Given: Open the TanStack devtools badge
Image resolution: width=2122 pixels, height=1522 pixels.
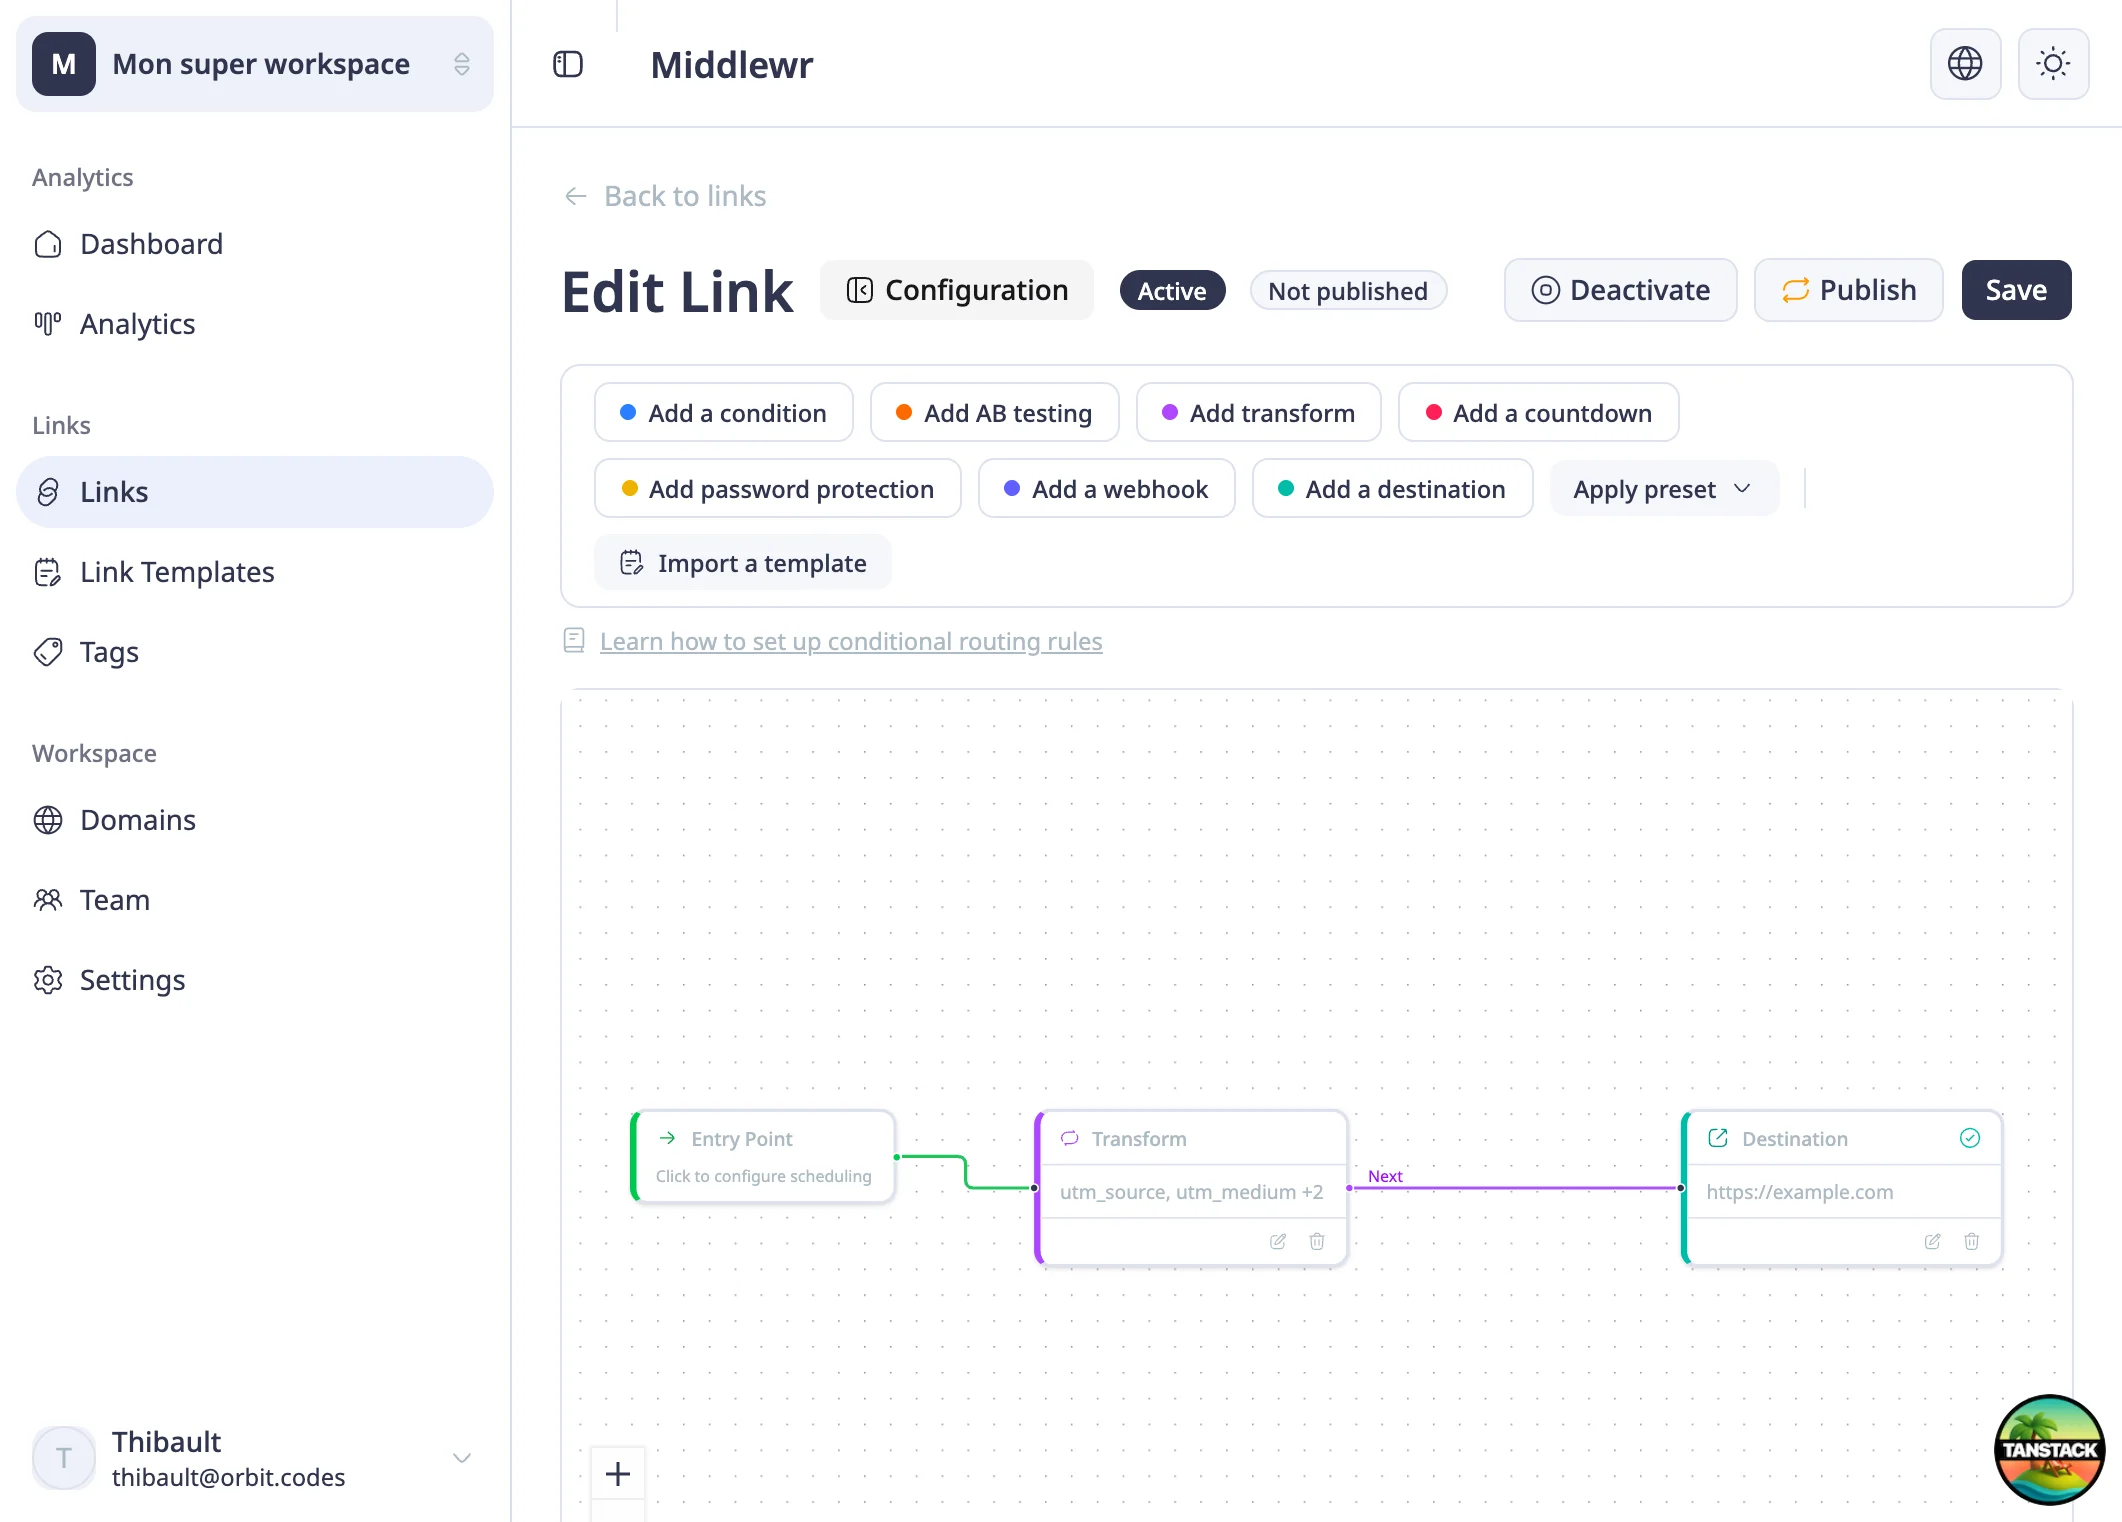Looking at the screenshot, I should click(2049, 1449).
